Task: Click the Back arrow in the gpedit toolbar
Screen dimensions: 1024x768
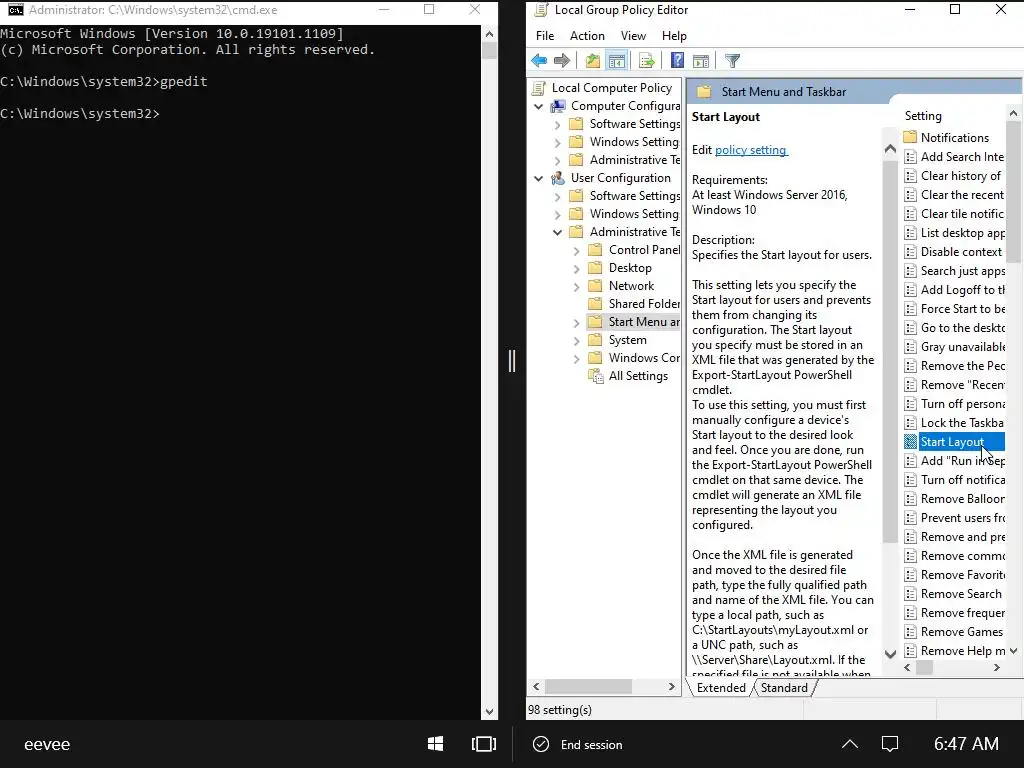Action: click(x=539, y=61)
